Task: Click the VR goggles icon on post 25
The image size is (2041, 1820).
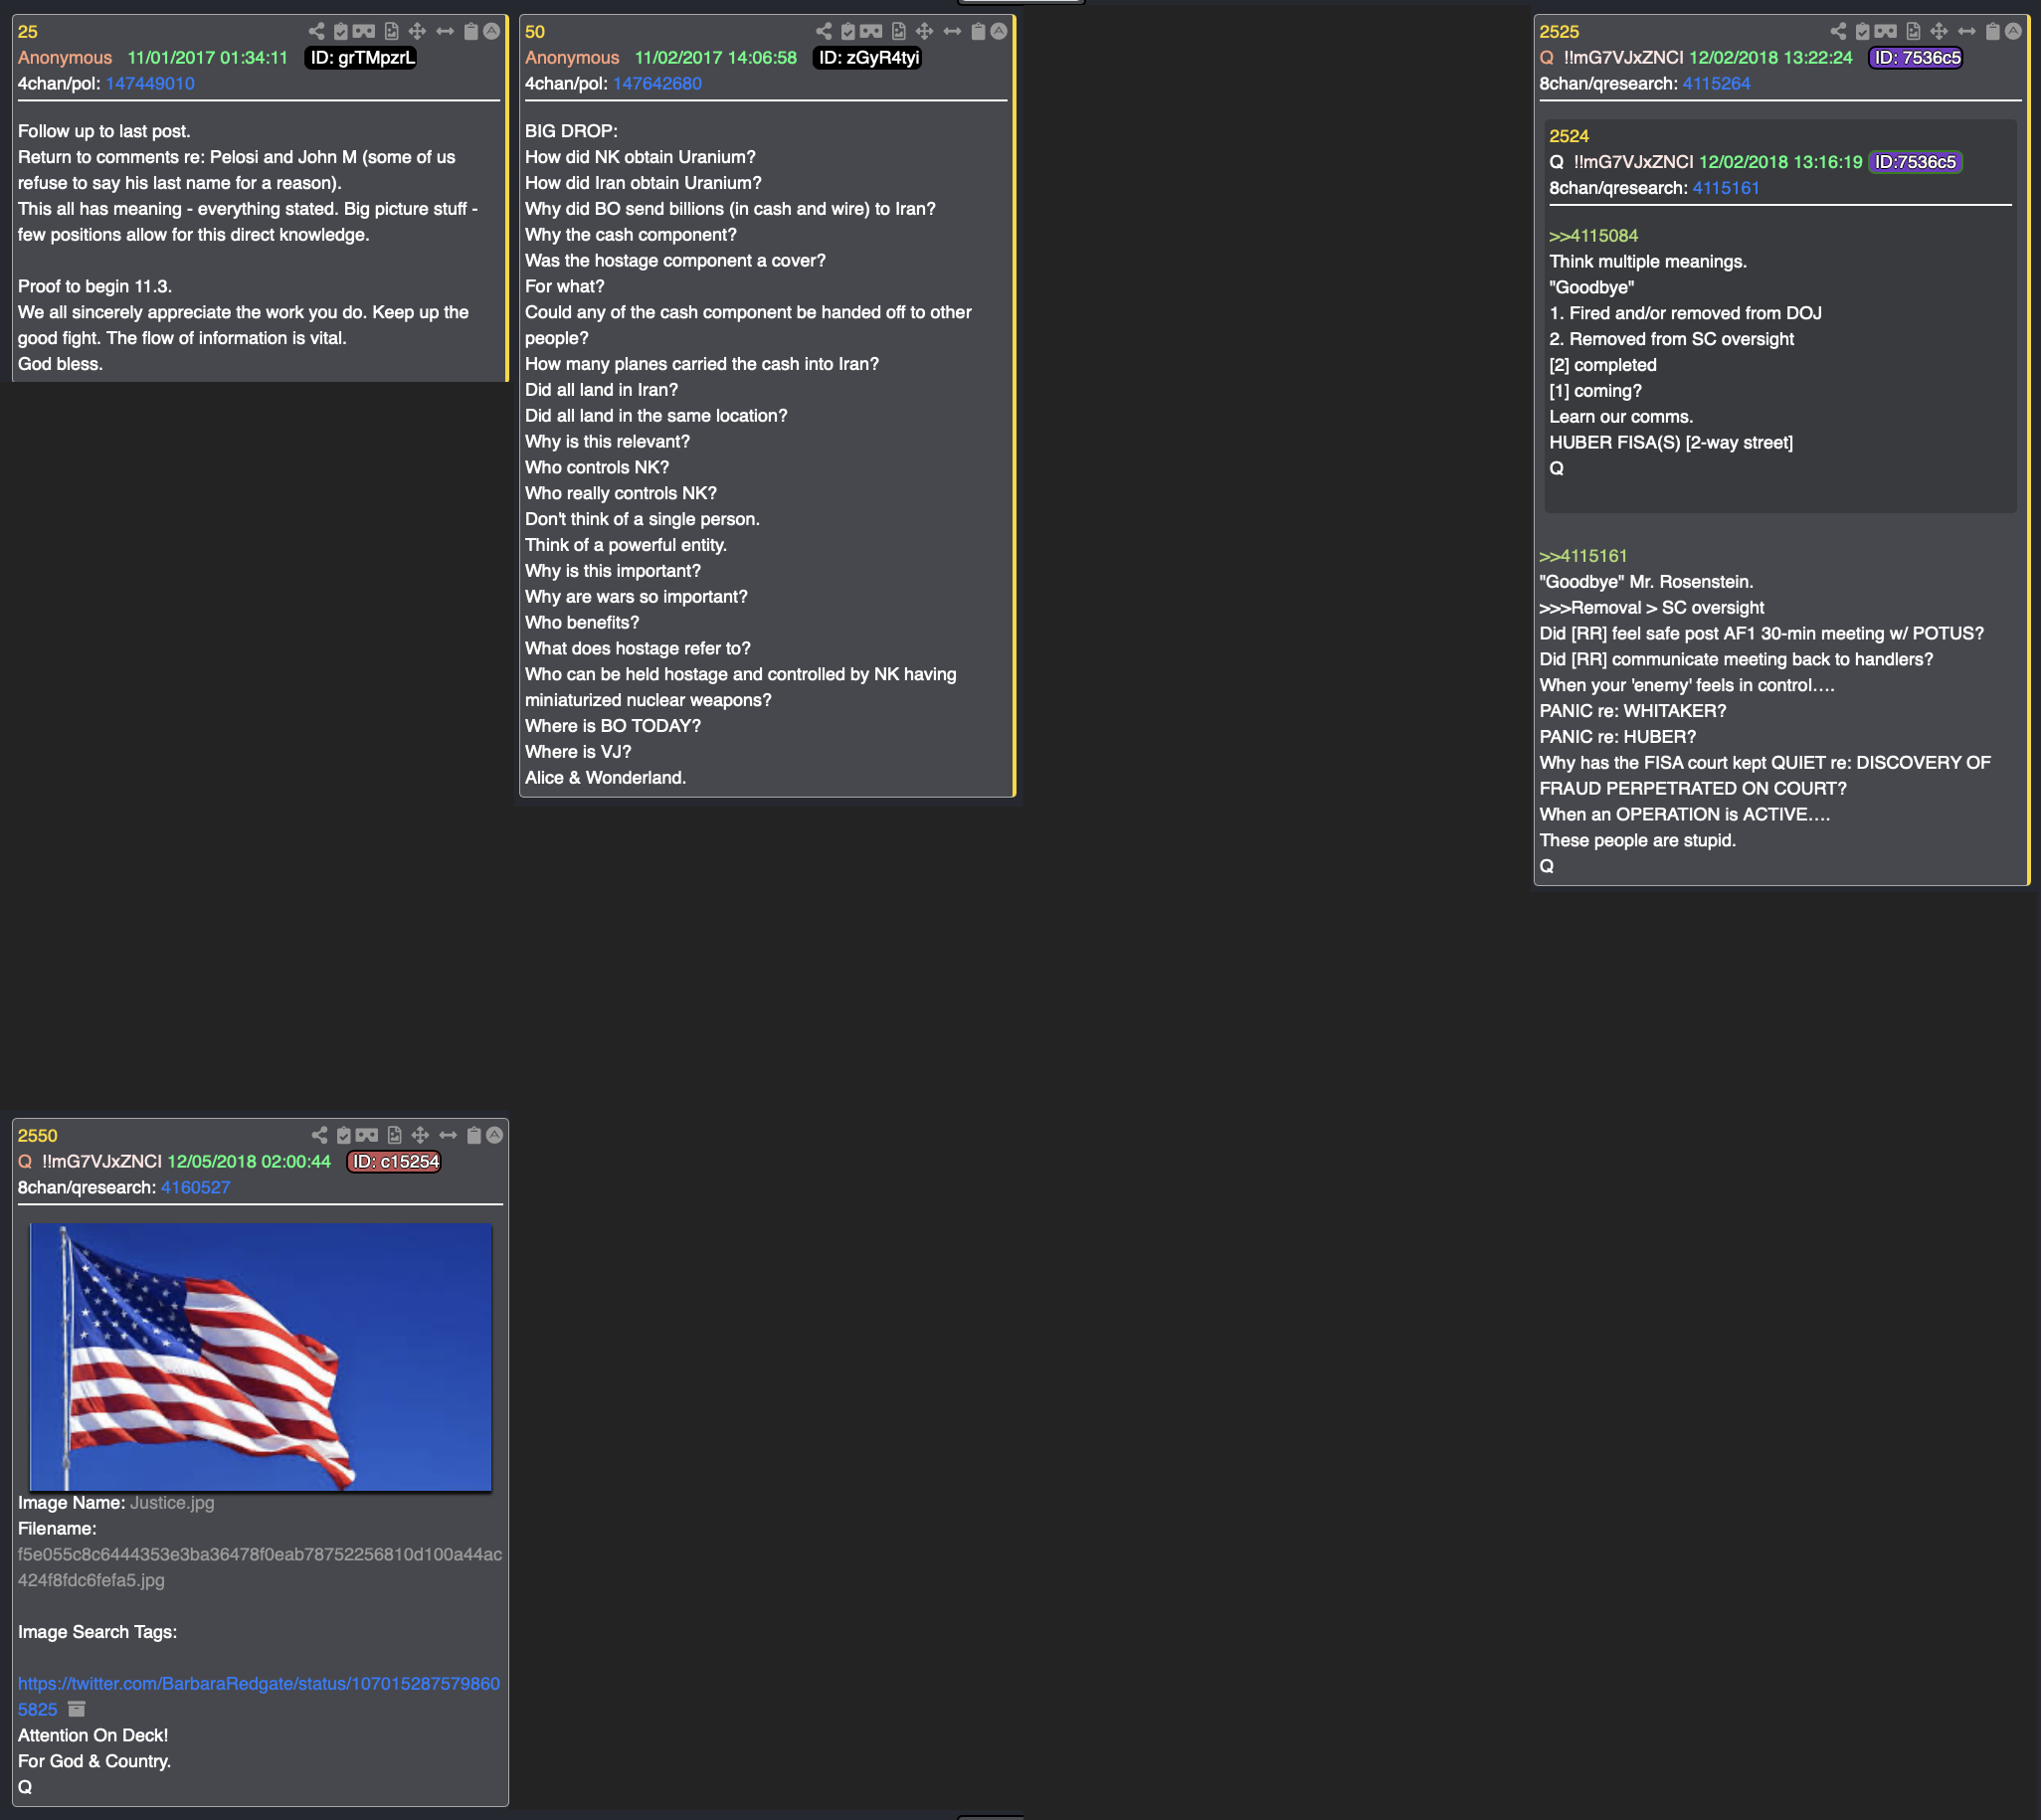Action: point(364,32)
